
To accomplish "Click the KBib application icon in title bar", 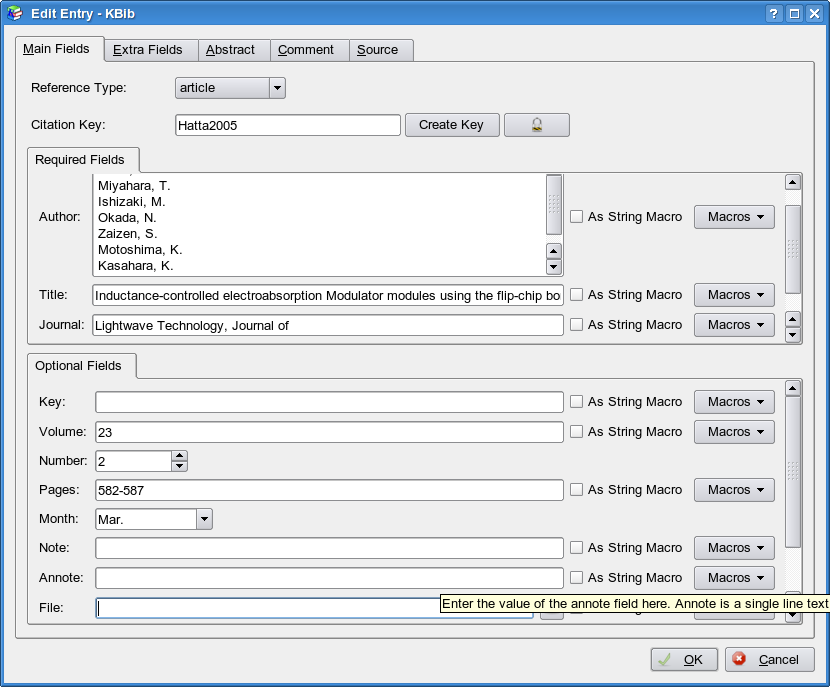I will click(x=14, y=14).
